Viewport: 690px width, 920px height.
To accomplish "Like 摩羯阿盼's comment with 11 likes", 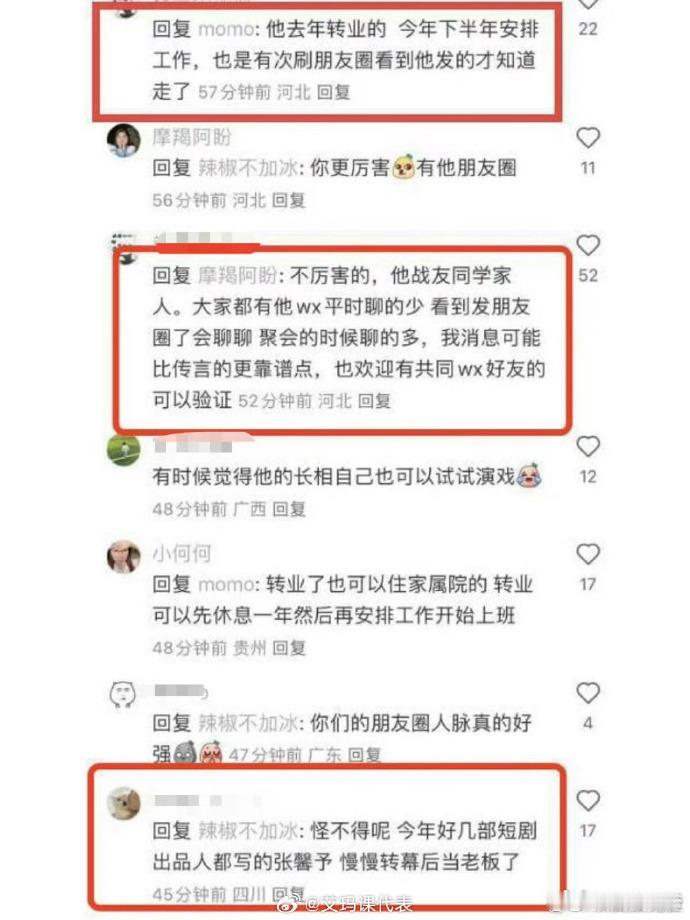I will pyautogui.click(x=588, y=138).
